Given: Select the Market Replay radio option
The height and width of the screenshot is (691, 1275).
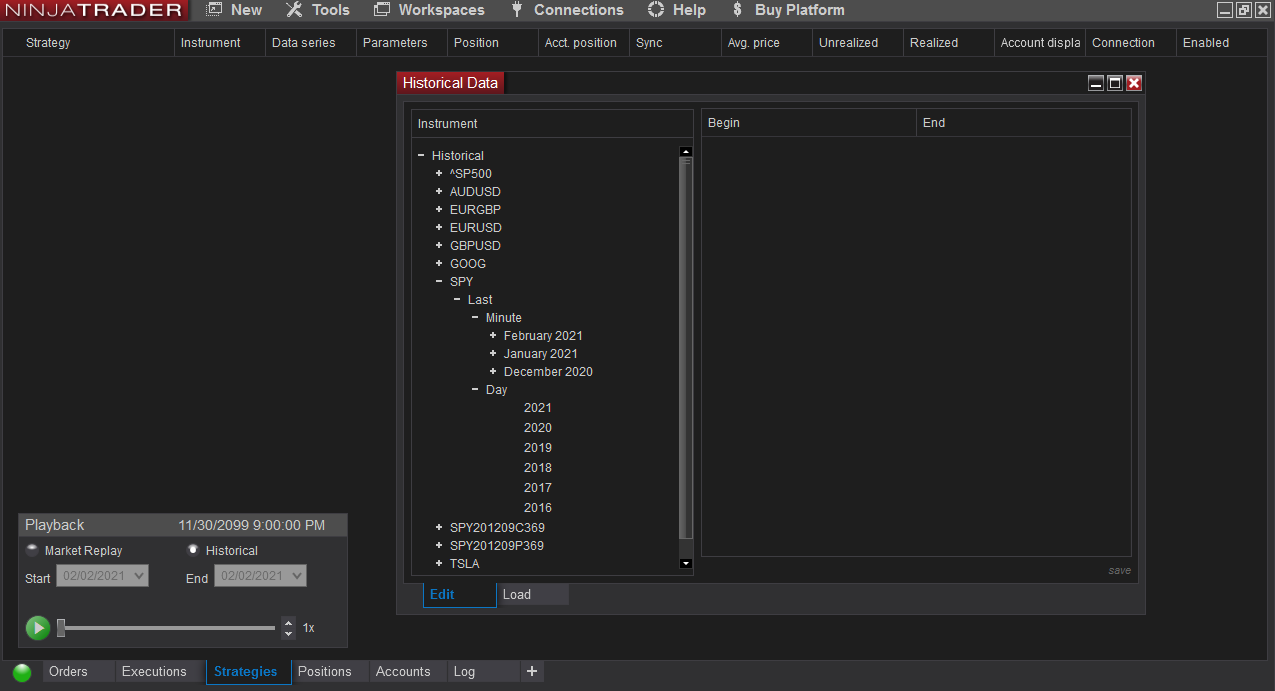Looking at the screenshot, I should click(32, 550).
